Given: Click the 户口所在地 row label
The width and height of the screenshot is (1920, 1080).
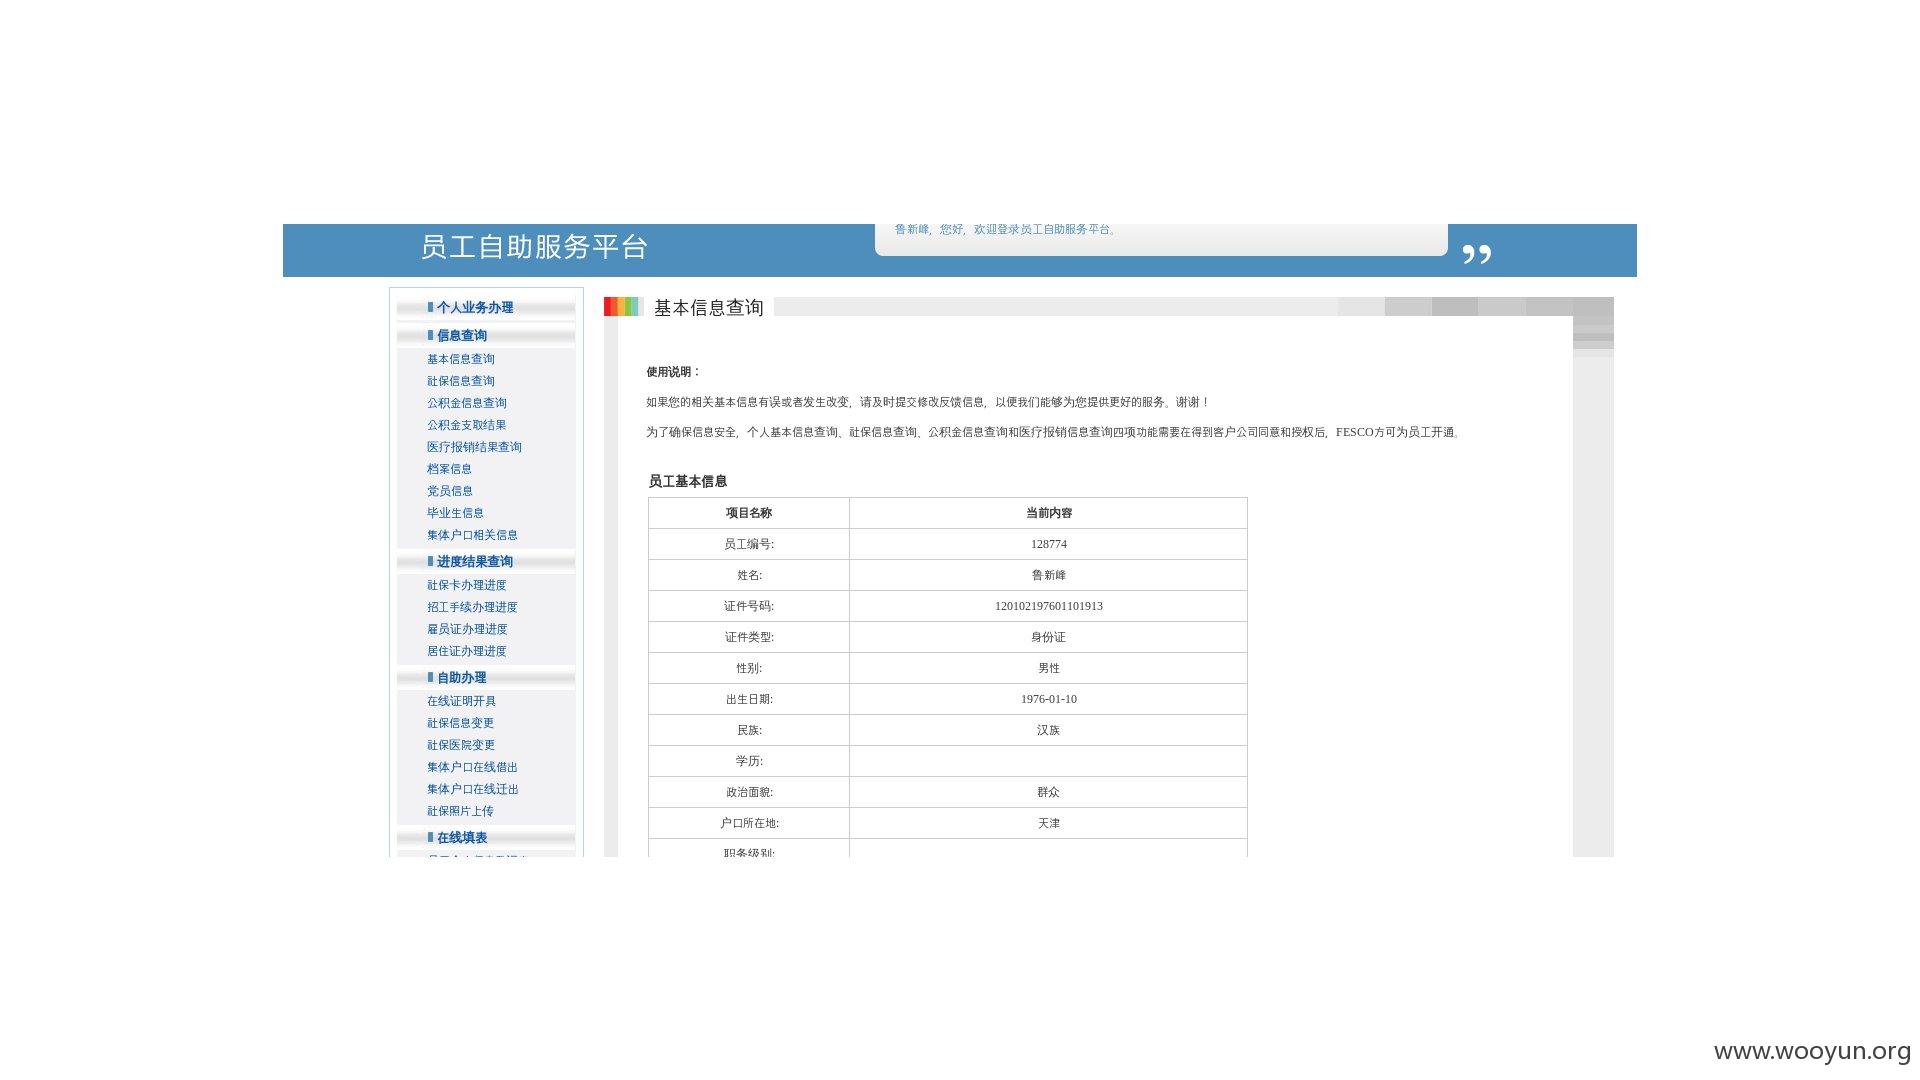Looking at the screenshot, I should click(749, 823).
